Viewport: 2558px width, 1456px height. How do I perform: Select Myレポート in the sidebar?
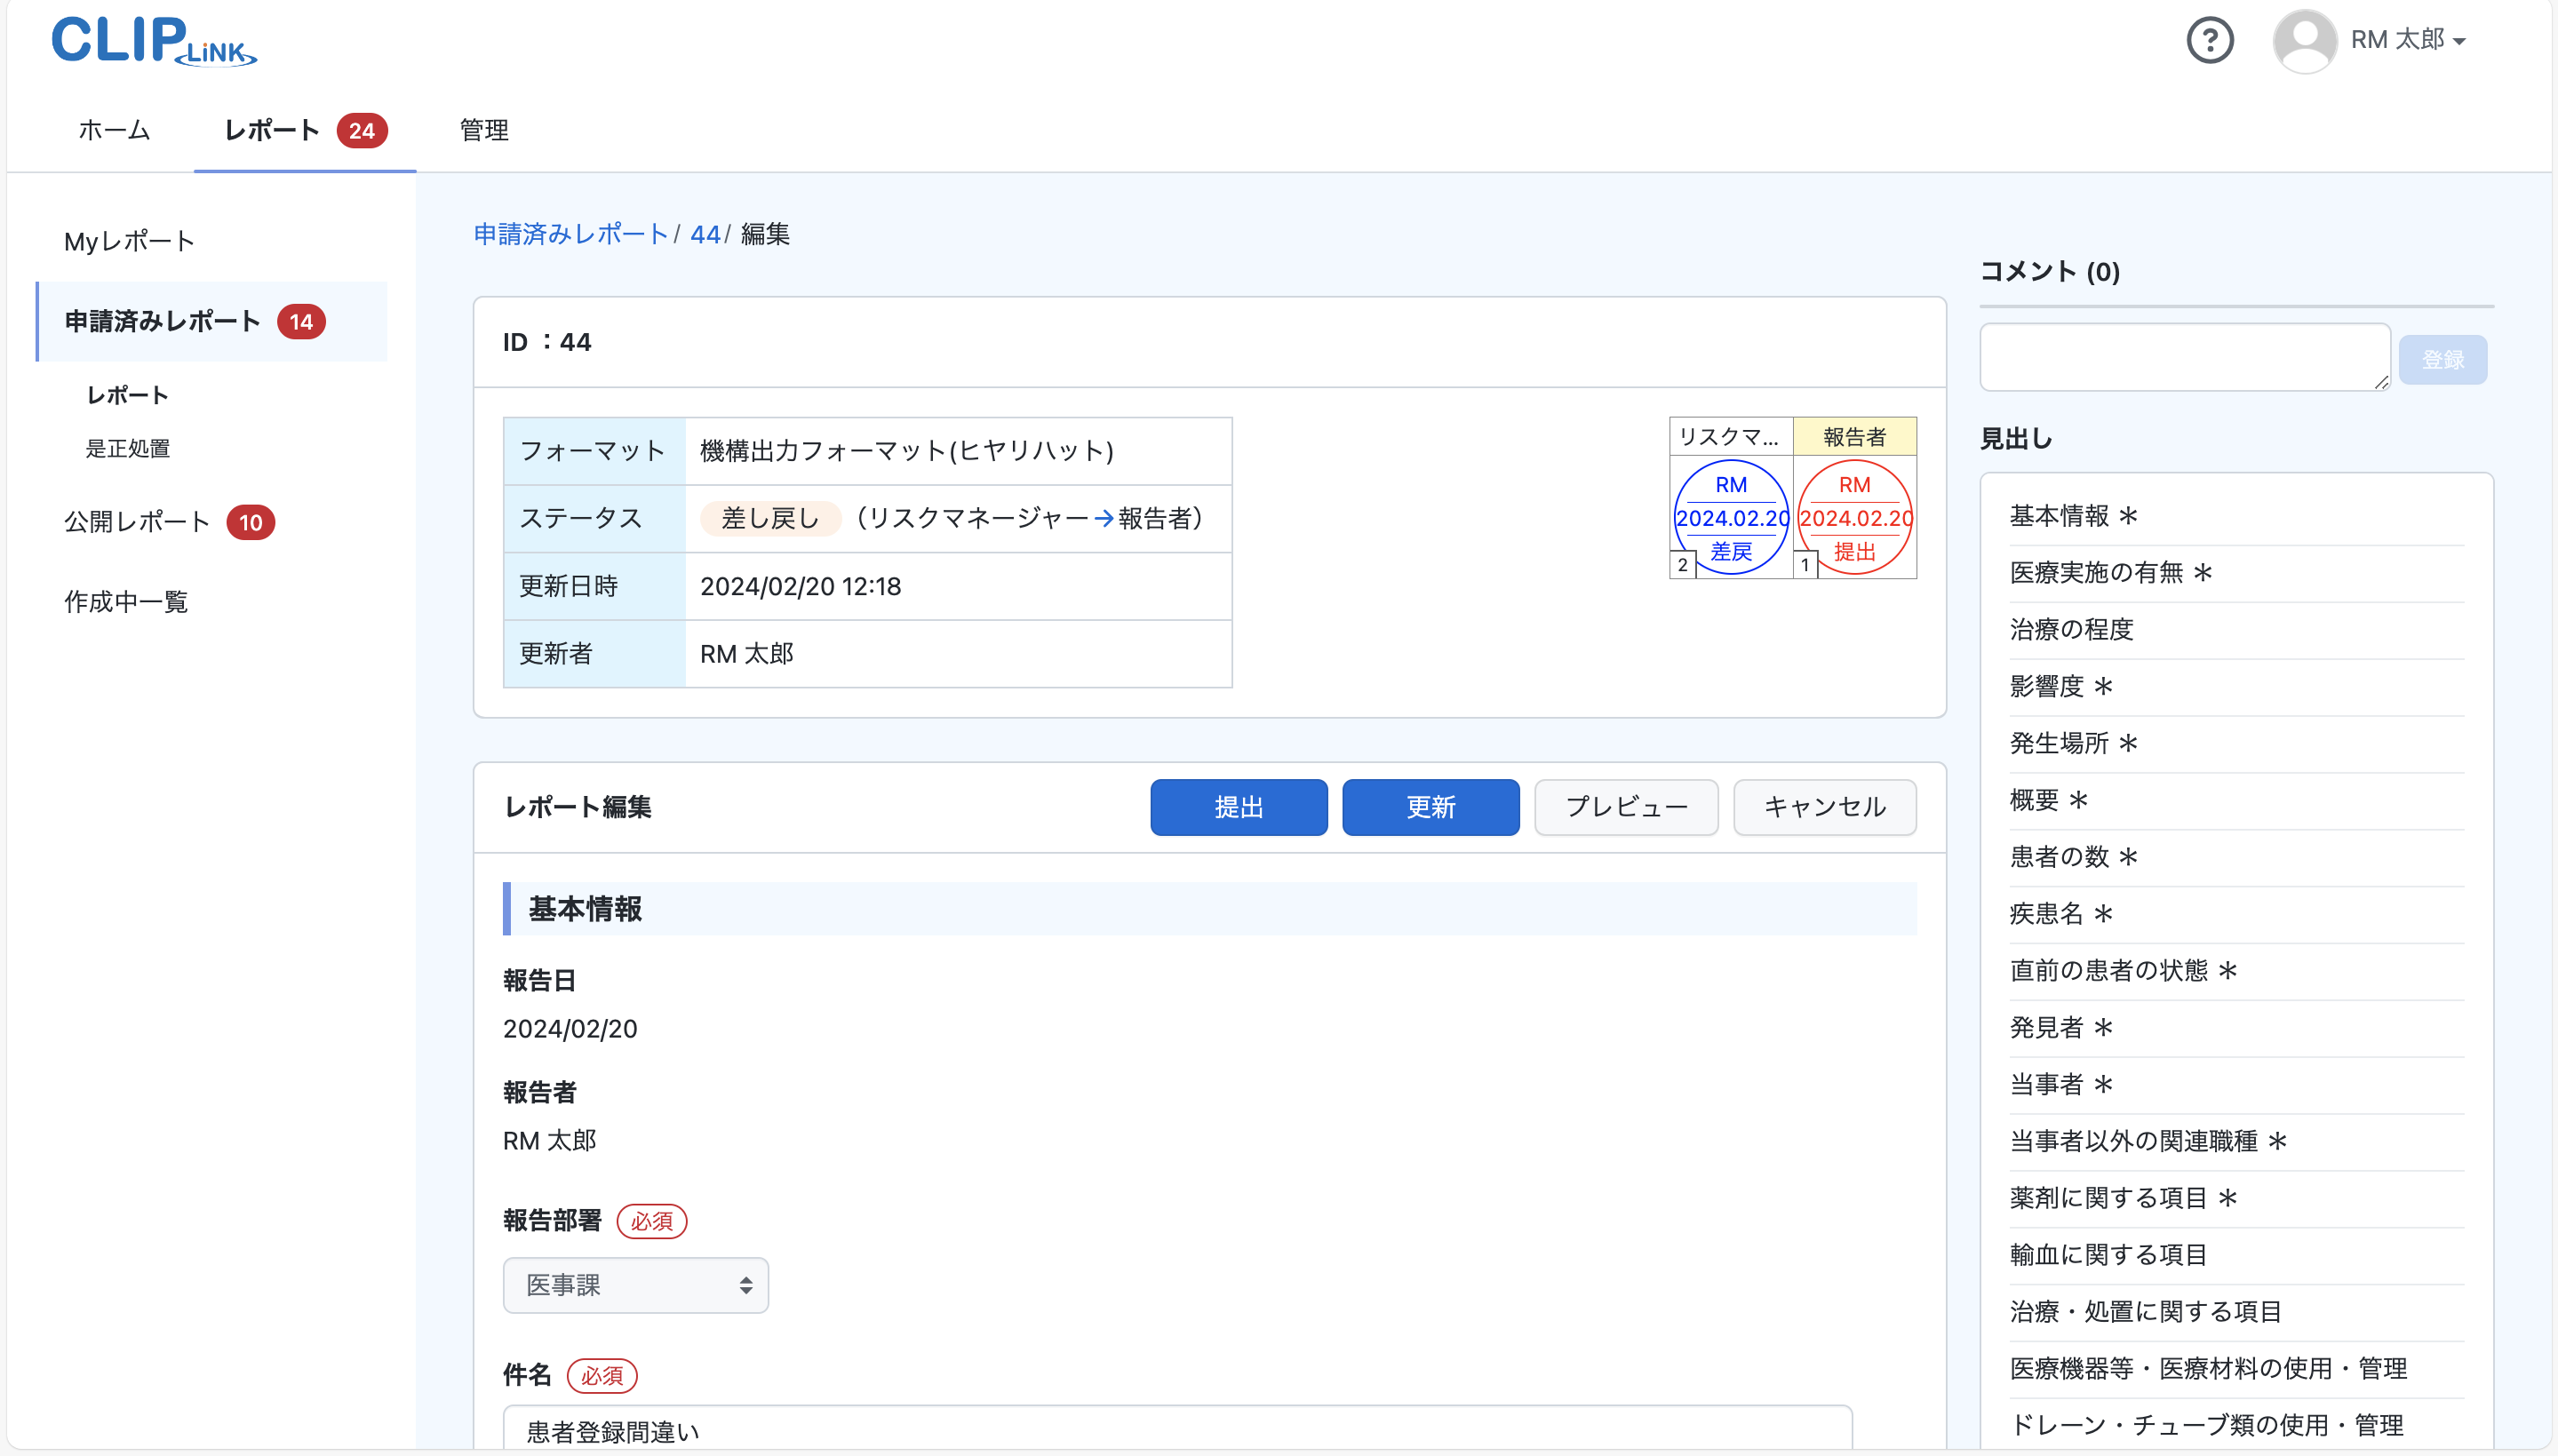point(128,240)
